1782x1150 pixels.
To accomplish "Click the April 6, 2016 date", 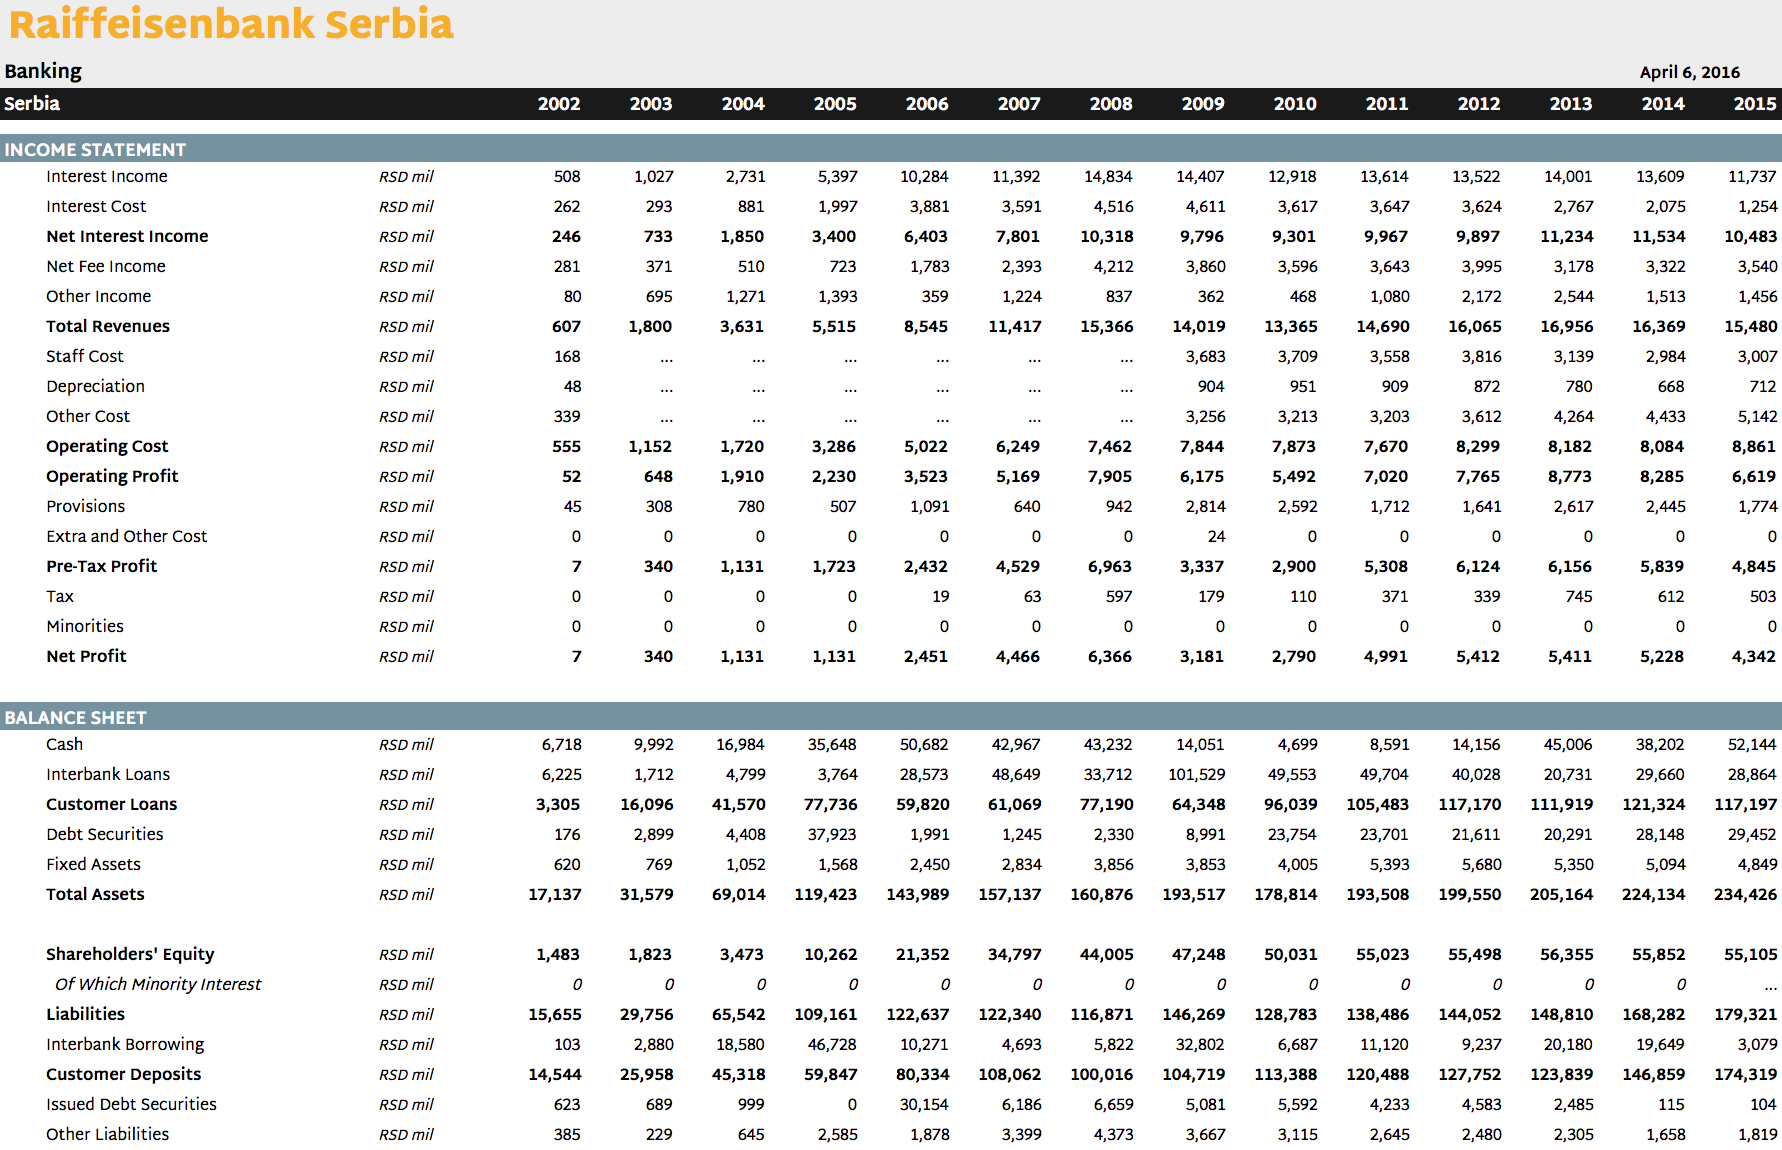I will pyautogui.click(x=1690, y=72).
